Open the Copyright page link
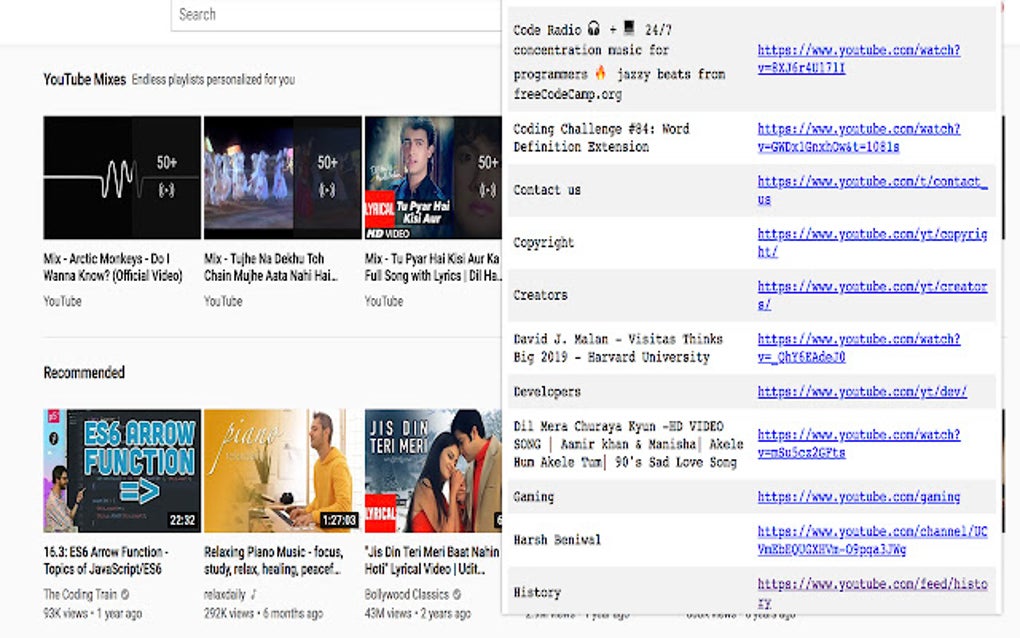This screenshot has height=638, width=1020. (x=871, y=243)
